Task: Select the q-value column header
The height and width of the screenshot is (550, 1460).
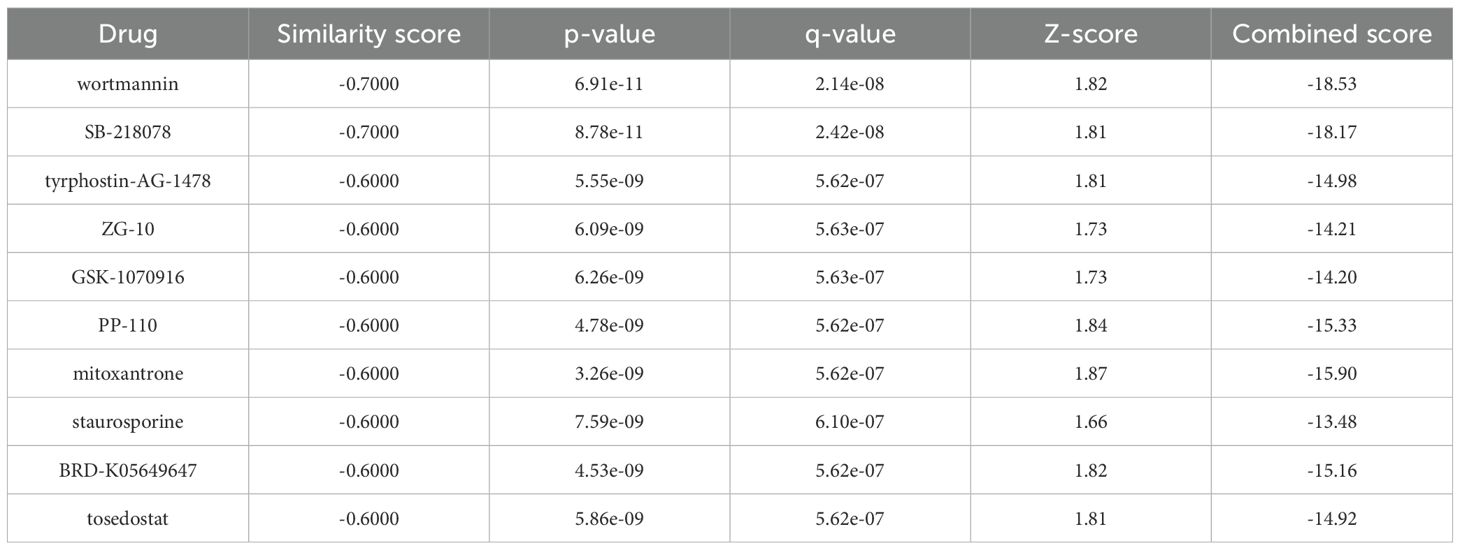Action: click(850, 34)
